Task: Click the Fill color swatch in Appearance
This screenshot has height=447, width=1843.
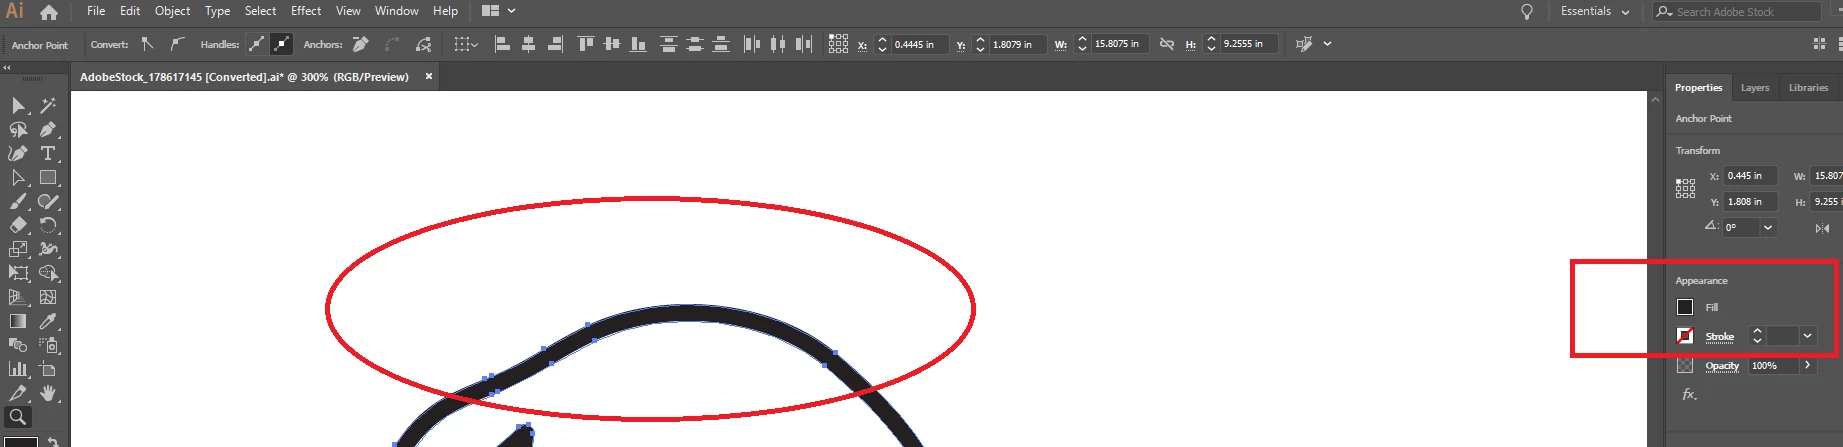Action: tap(1685, 307)
